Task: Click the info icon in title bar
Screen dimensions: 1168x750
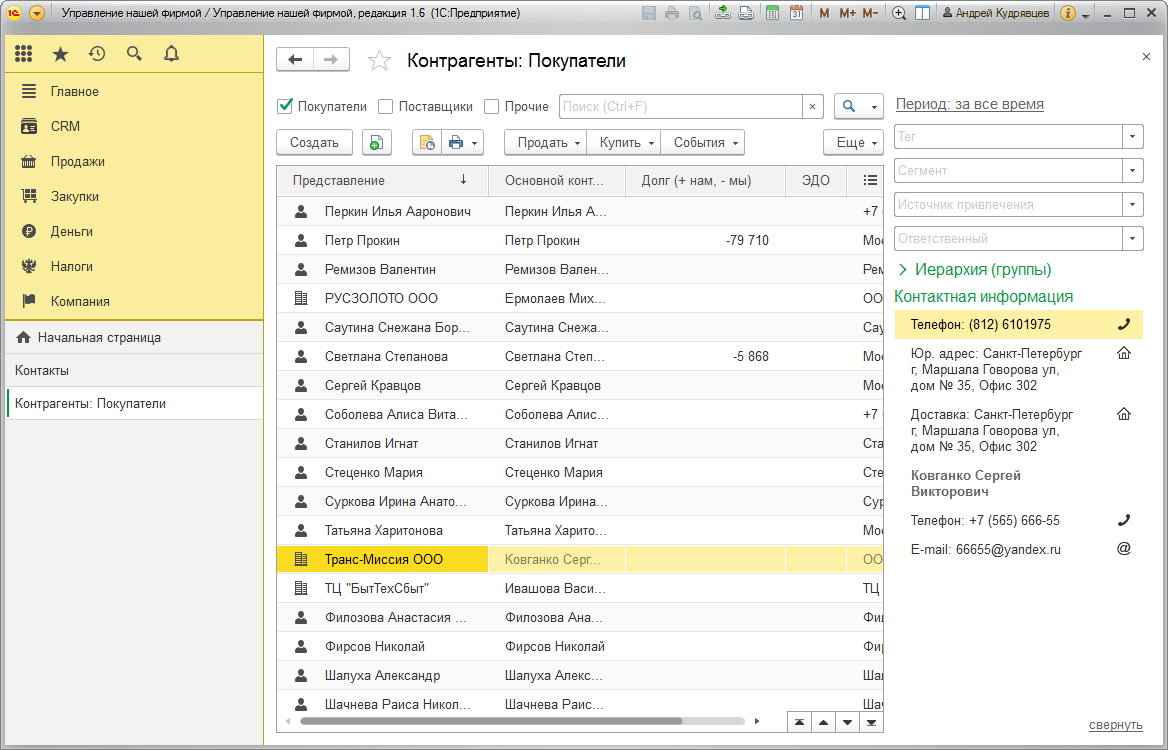Action: tap(1067, 13)
